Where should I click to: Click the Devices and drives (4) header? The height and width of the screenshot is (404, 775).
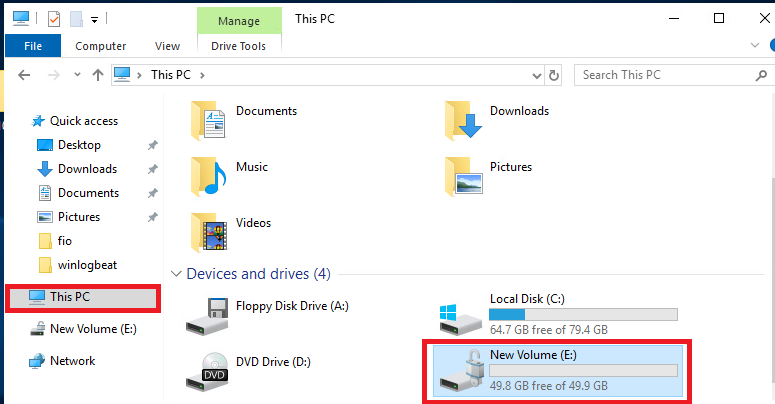coord(258,274)
